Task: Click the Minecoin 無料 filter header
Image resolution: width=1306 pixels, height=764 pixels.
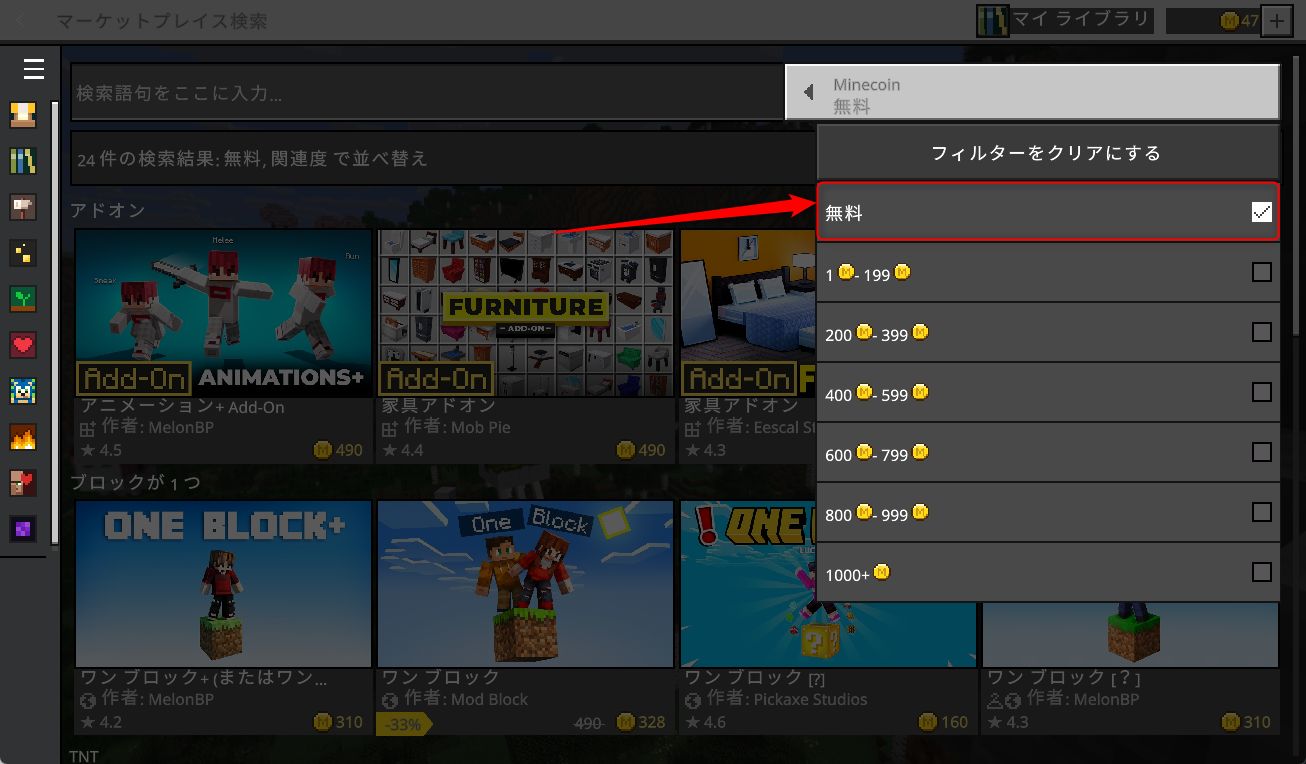Action: [x=1032, y=92]
